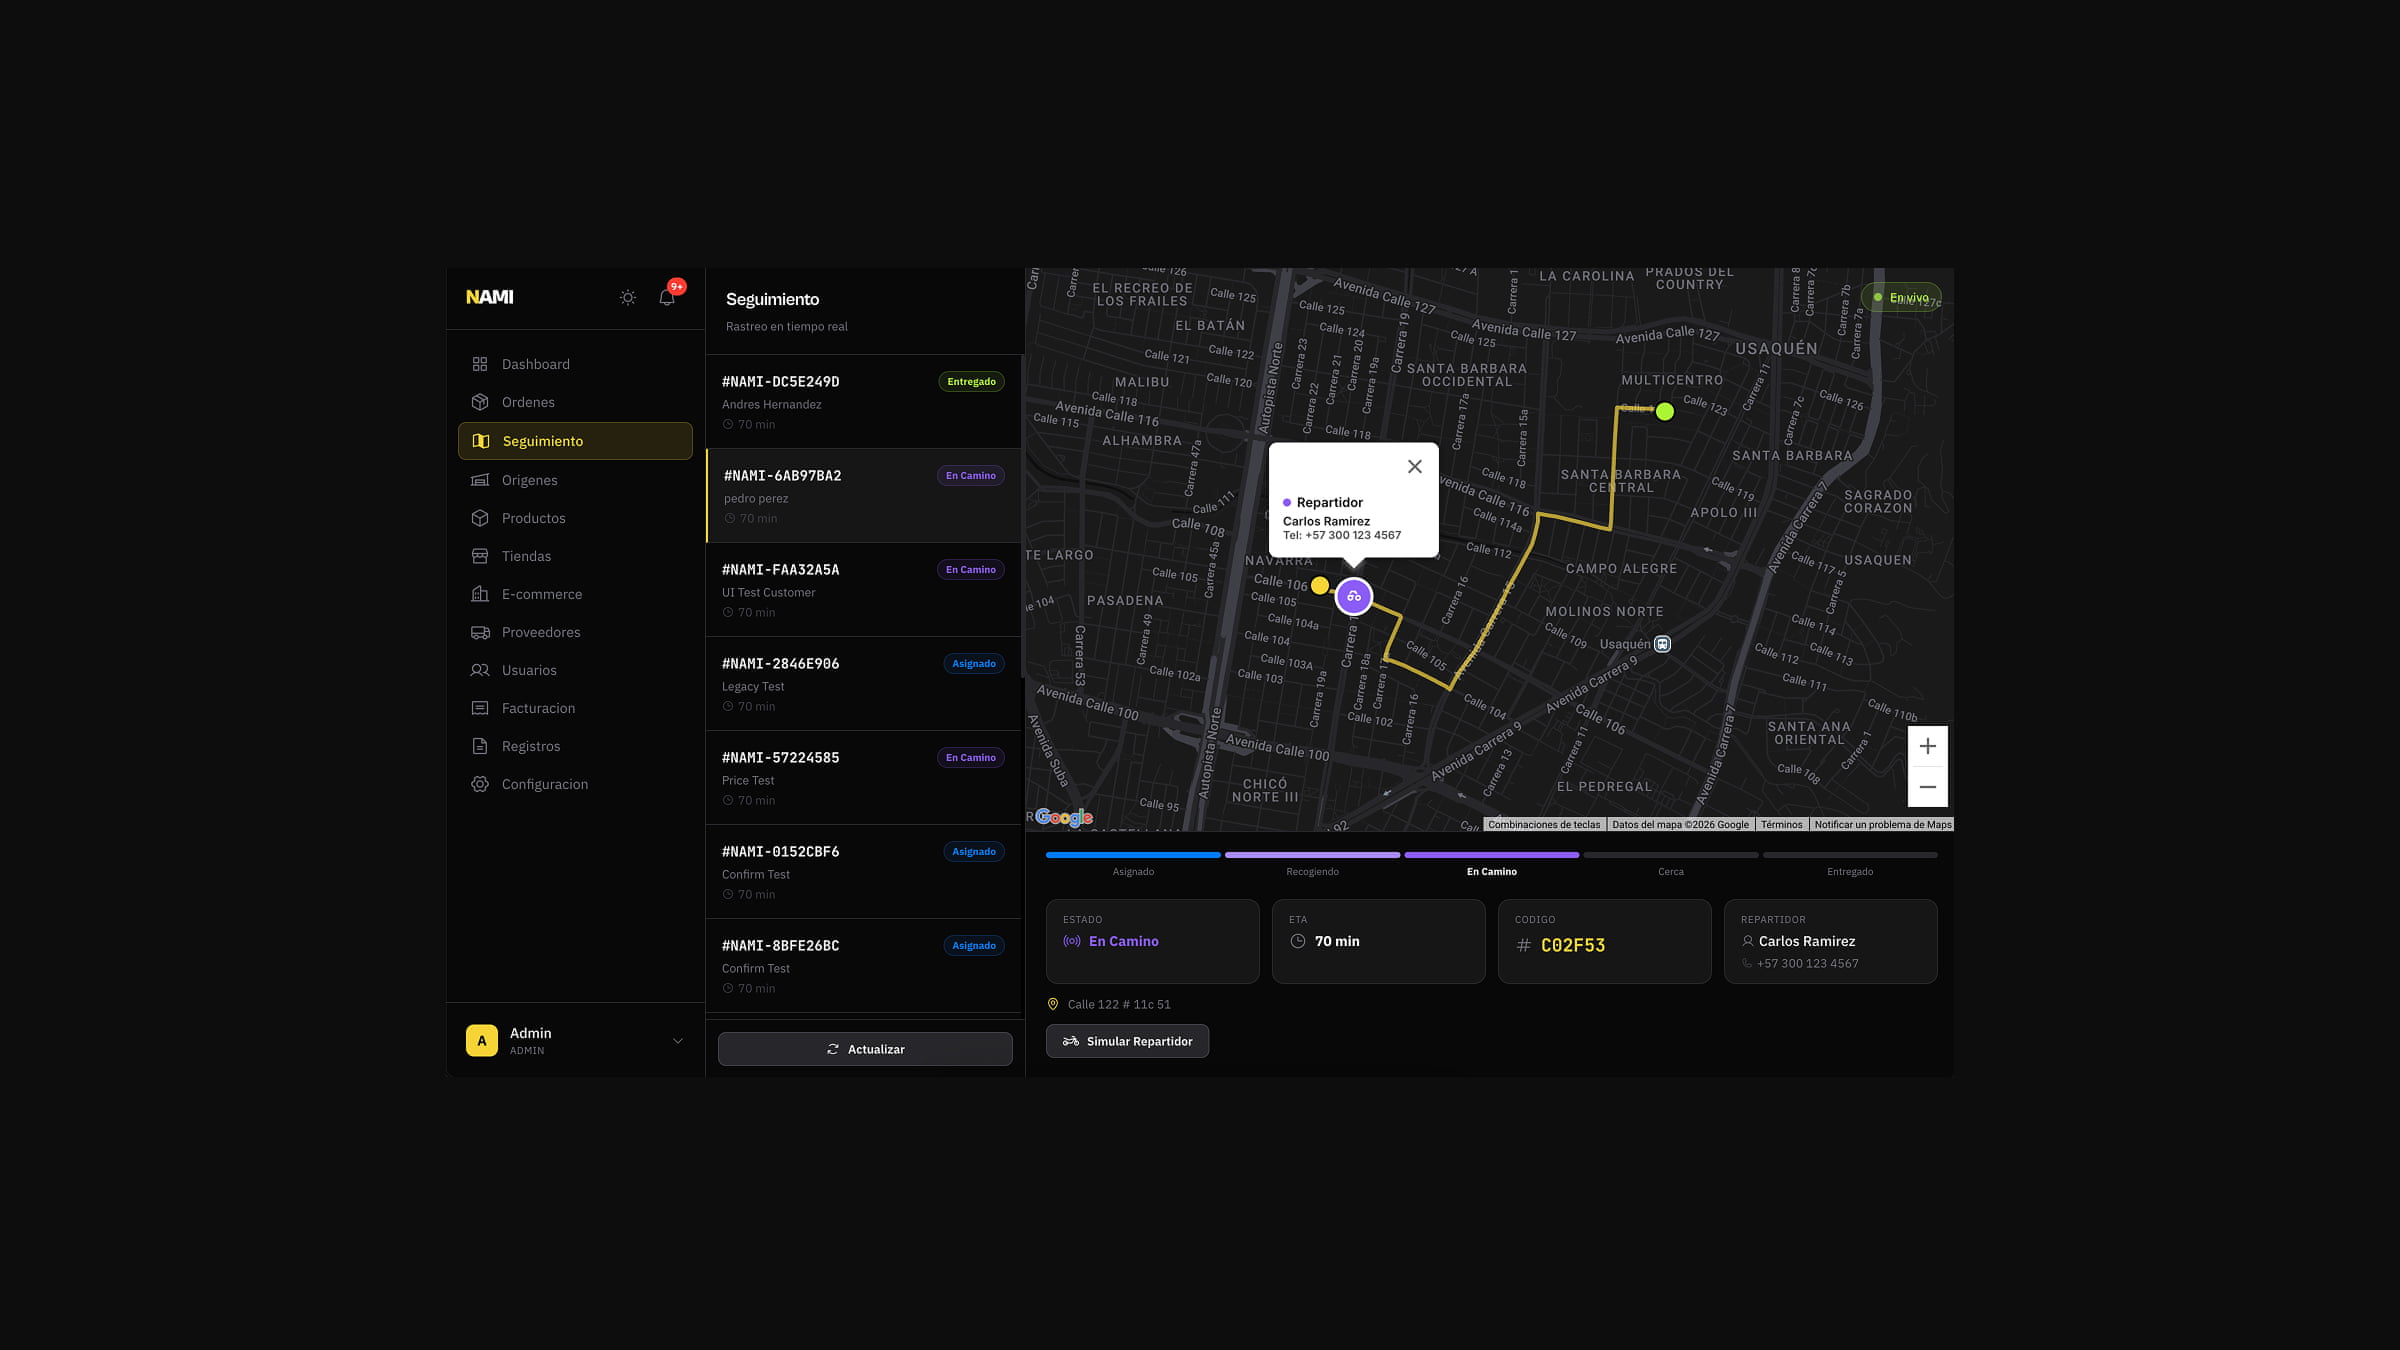2400x1350 pixels.
Task: Open Google Maps Términos link
Action: (x=1781, y=825)
